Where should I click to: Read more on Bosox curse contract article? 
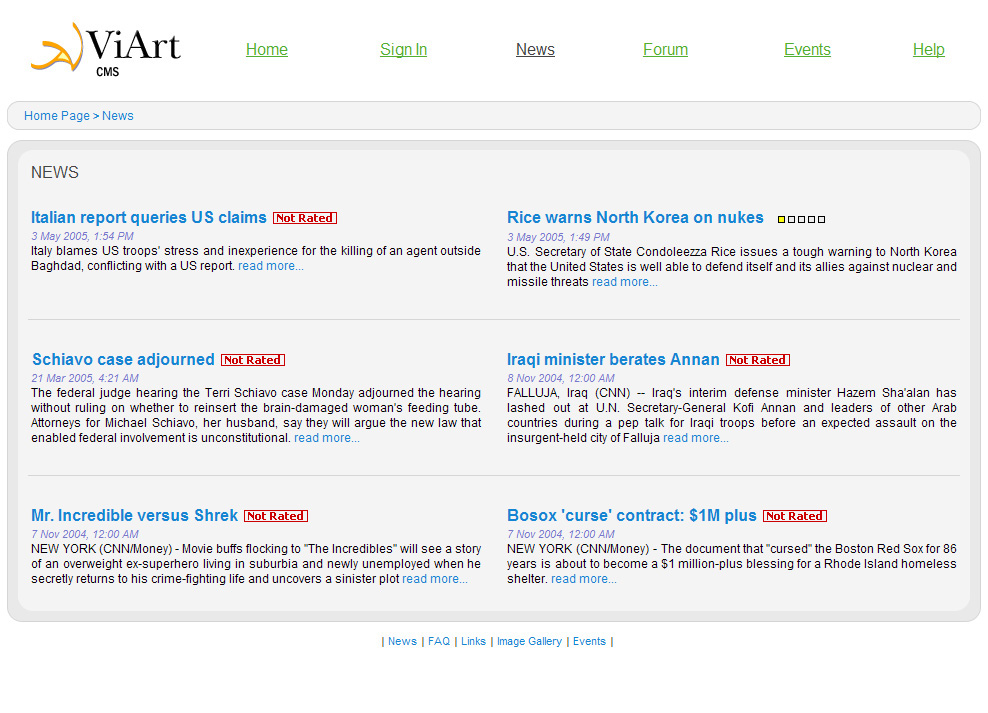[x=583, y=579]
